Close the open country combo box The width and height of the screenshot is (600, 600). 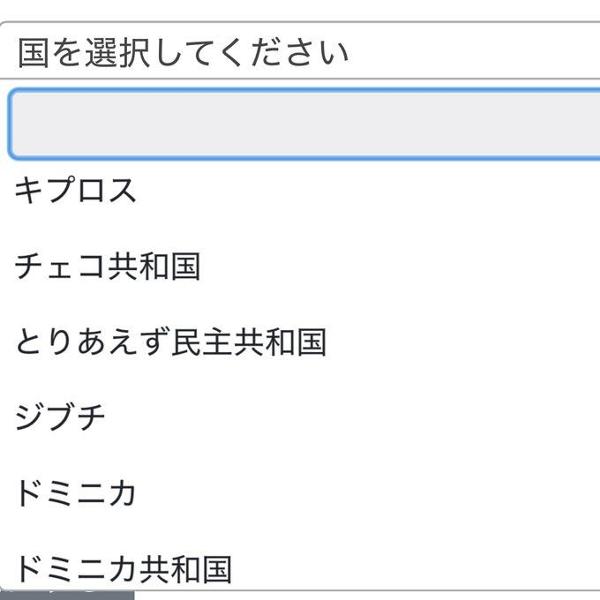click(300, 51)
